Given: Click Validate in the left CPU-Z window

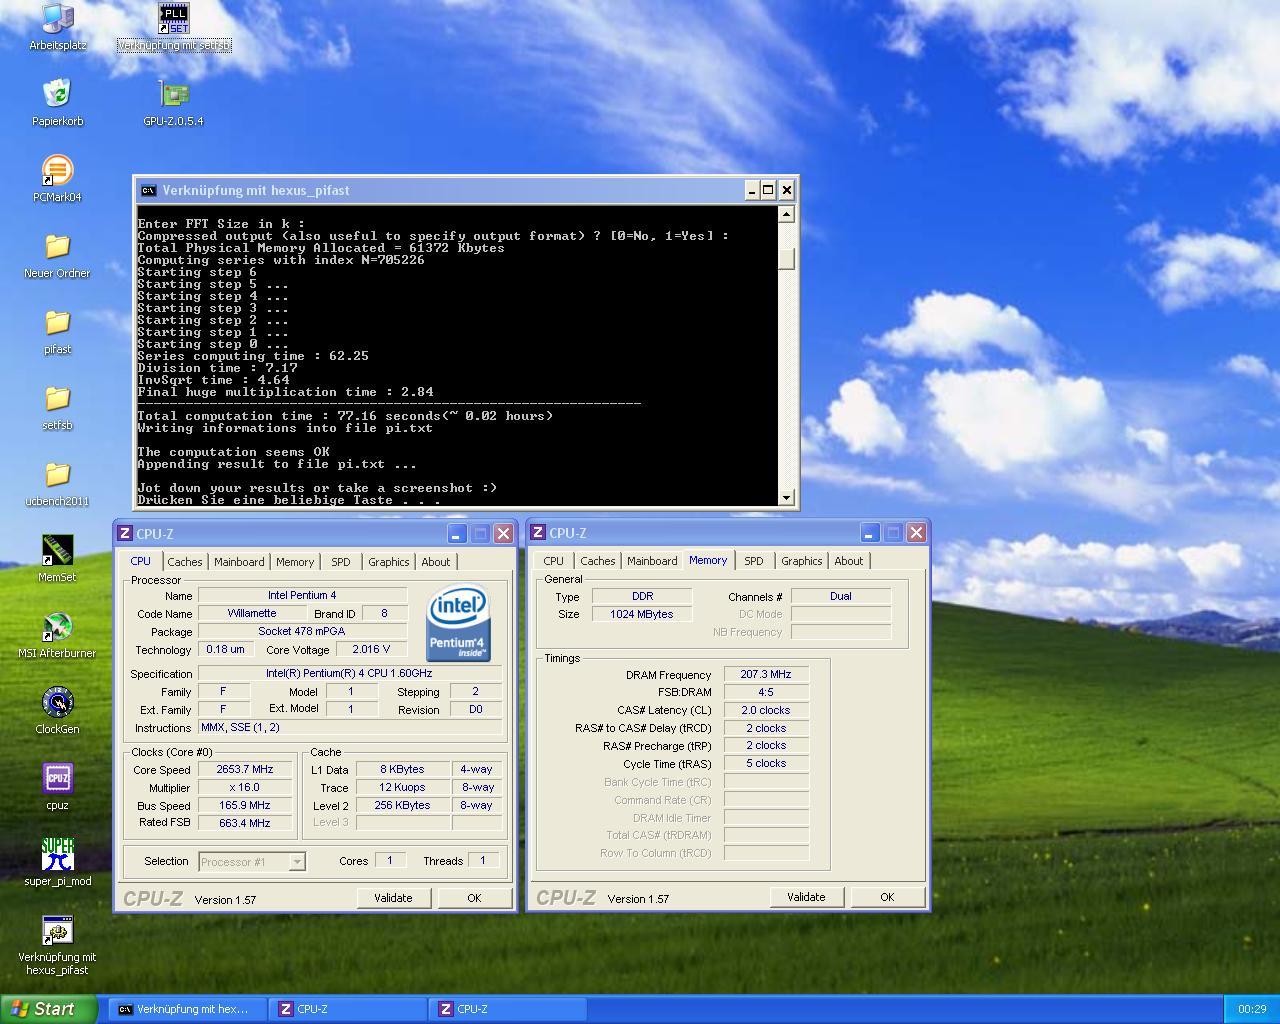Looking at the screenshot, I should pos(393,898).
